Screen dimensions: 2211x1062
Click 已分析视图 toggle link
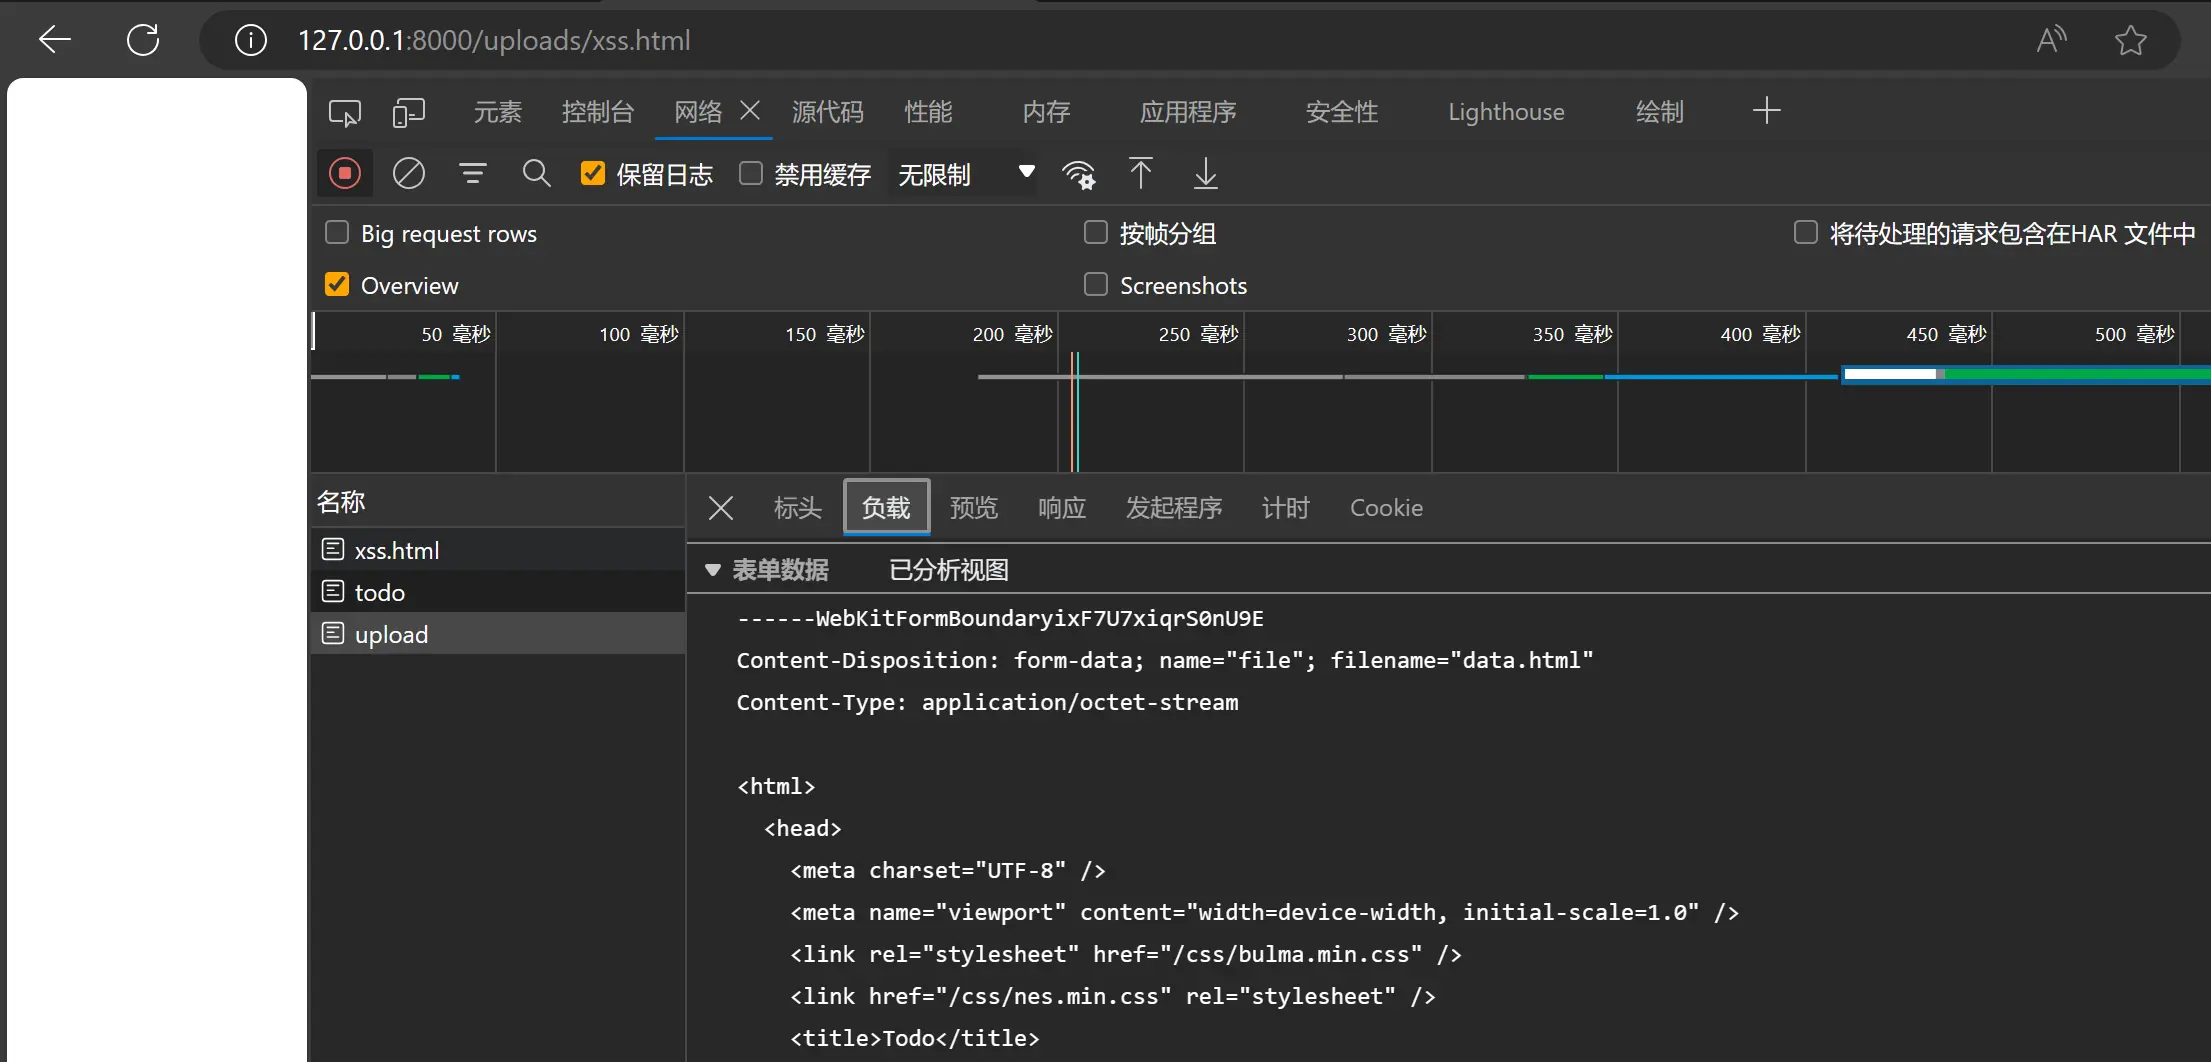click(x=948, y=570)
